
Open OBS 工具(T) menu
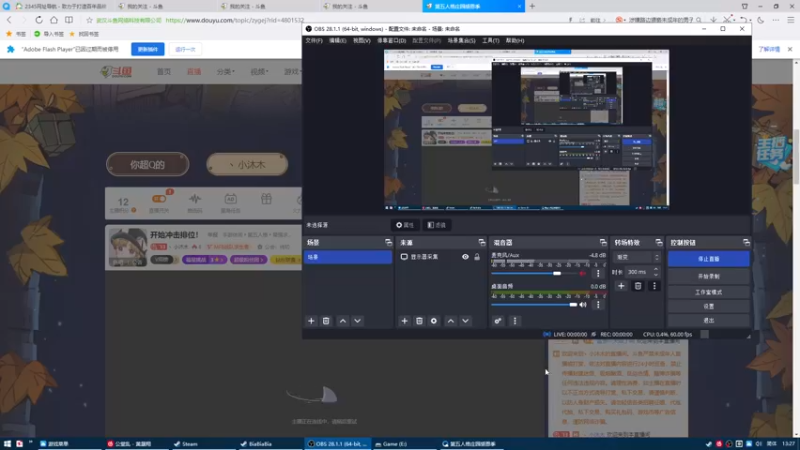click(x=490, y=40)
